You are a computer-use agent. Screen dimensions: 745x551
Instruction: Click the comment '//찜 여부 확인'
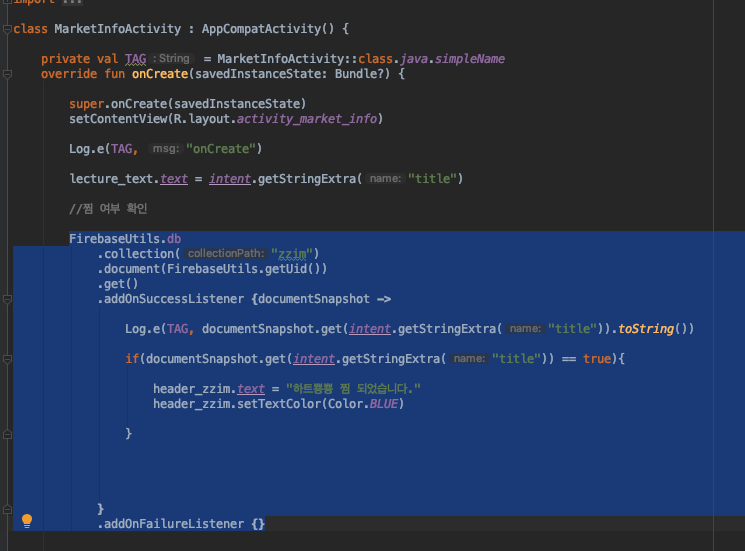[x=108, y=209]
